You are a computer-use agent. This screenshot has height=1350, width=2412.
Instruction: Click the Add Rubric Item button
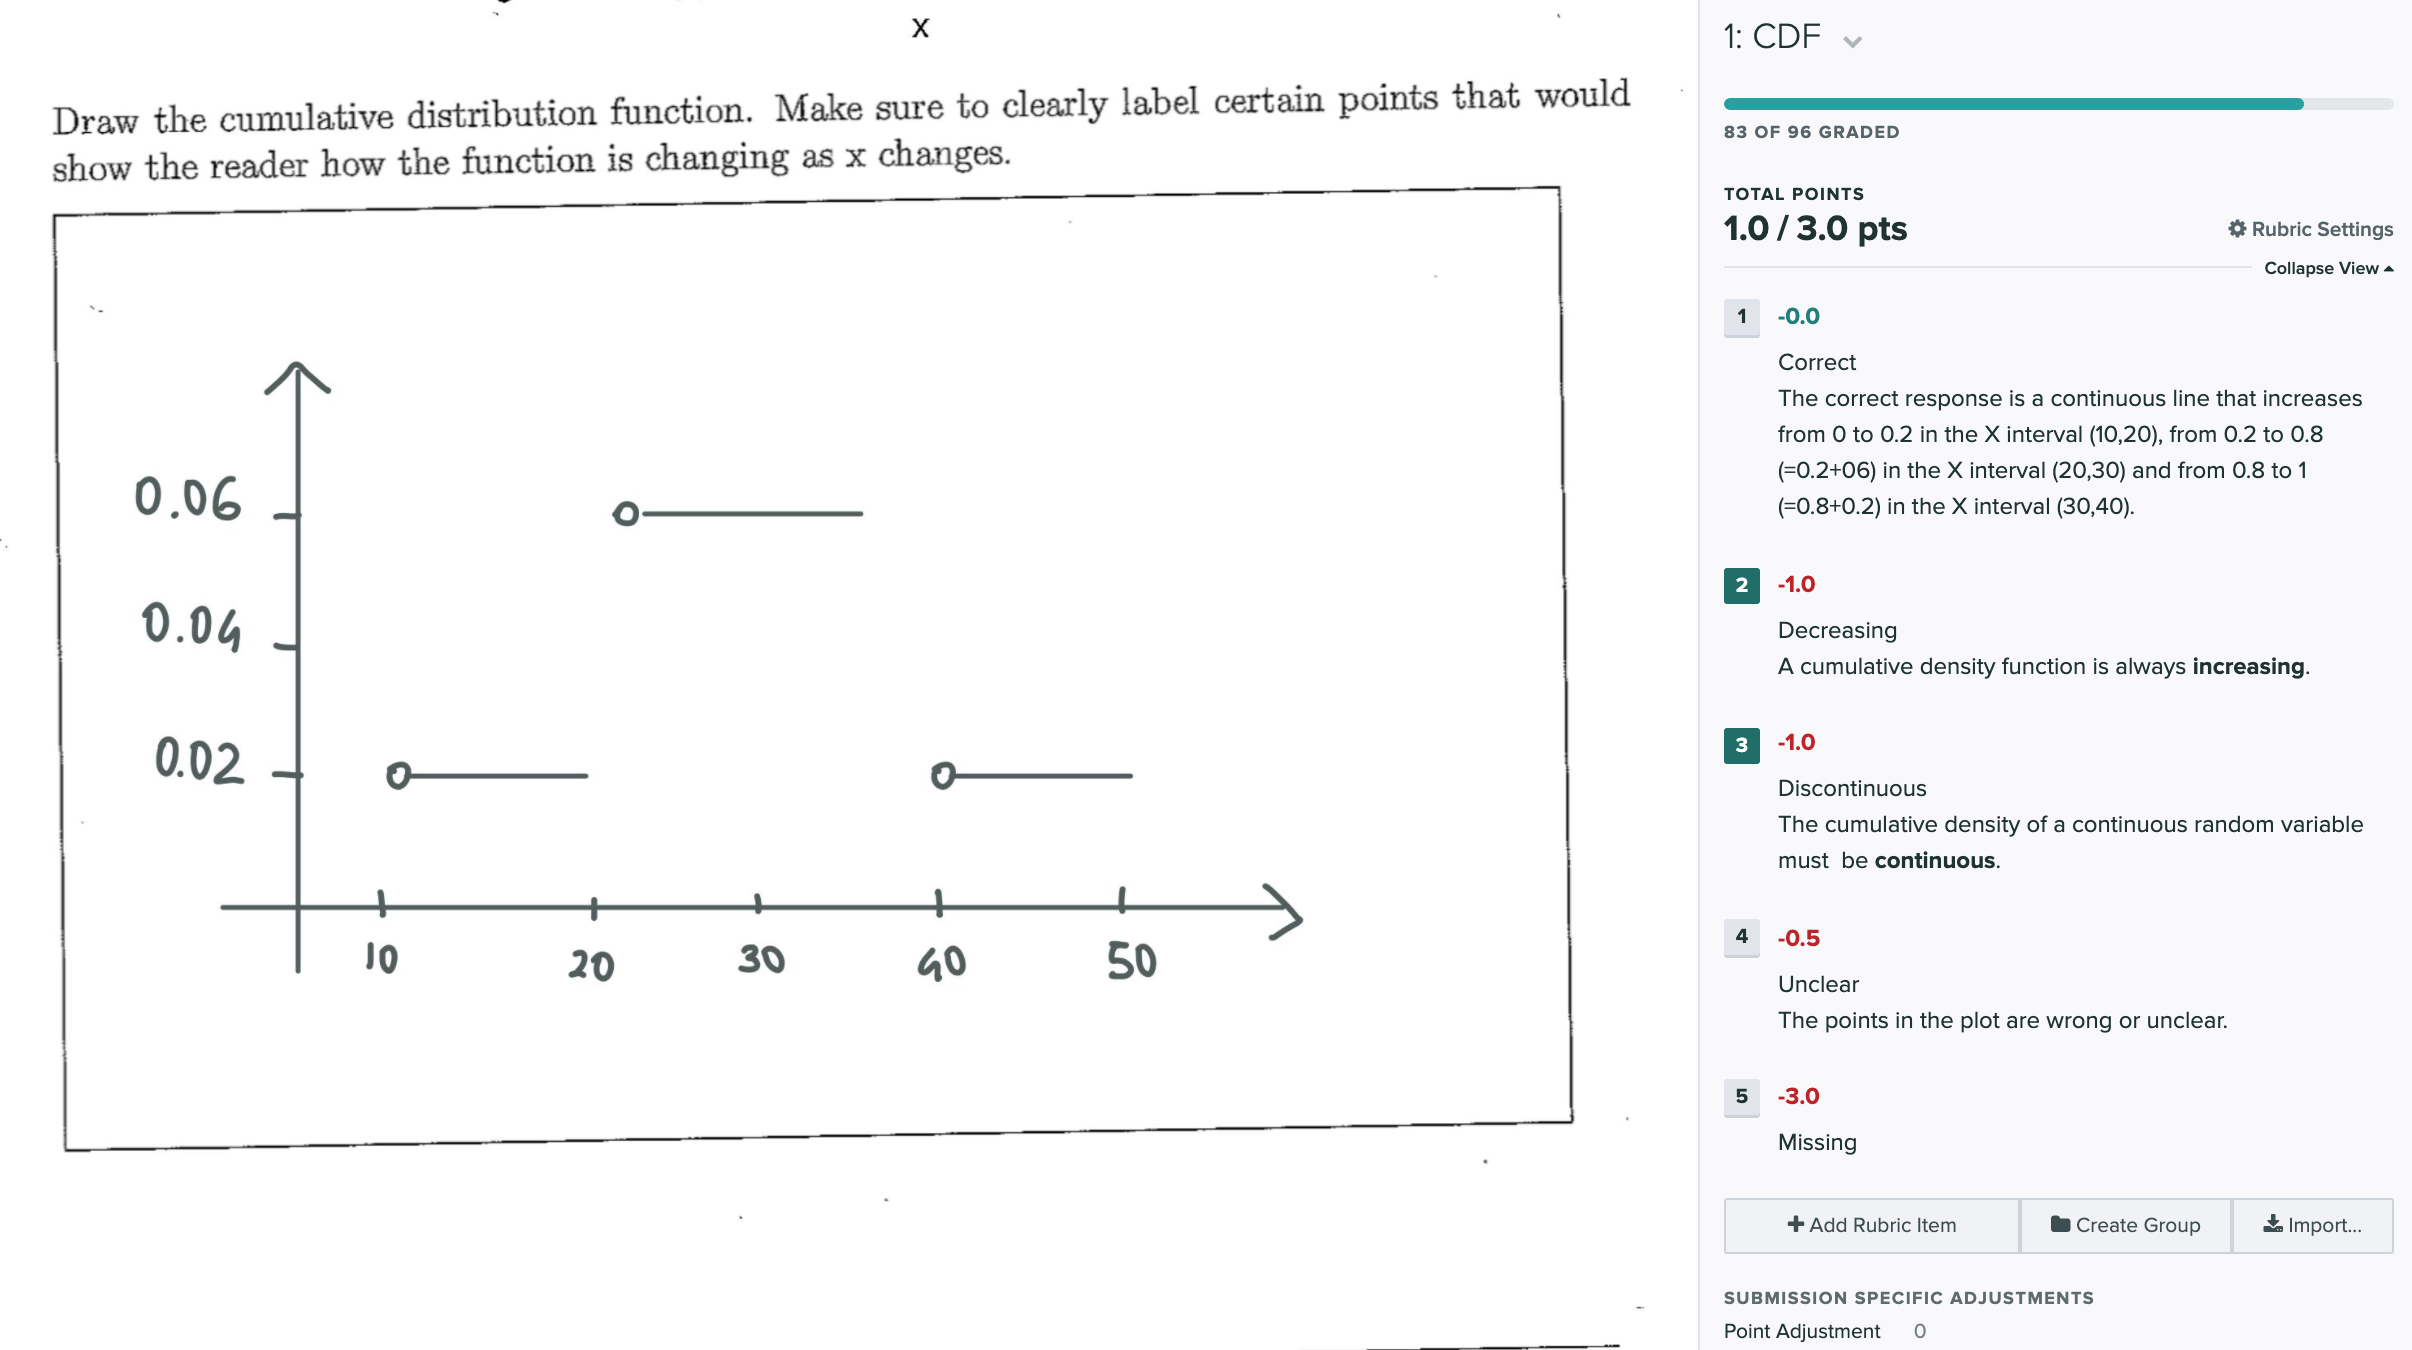pyautogui.click(x=1874, y=1226)
